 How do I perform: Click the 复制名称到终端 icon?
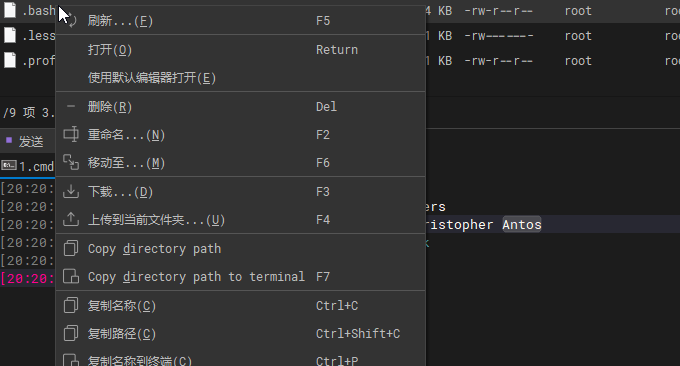pos(71,360)
